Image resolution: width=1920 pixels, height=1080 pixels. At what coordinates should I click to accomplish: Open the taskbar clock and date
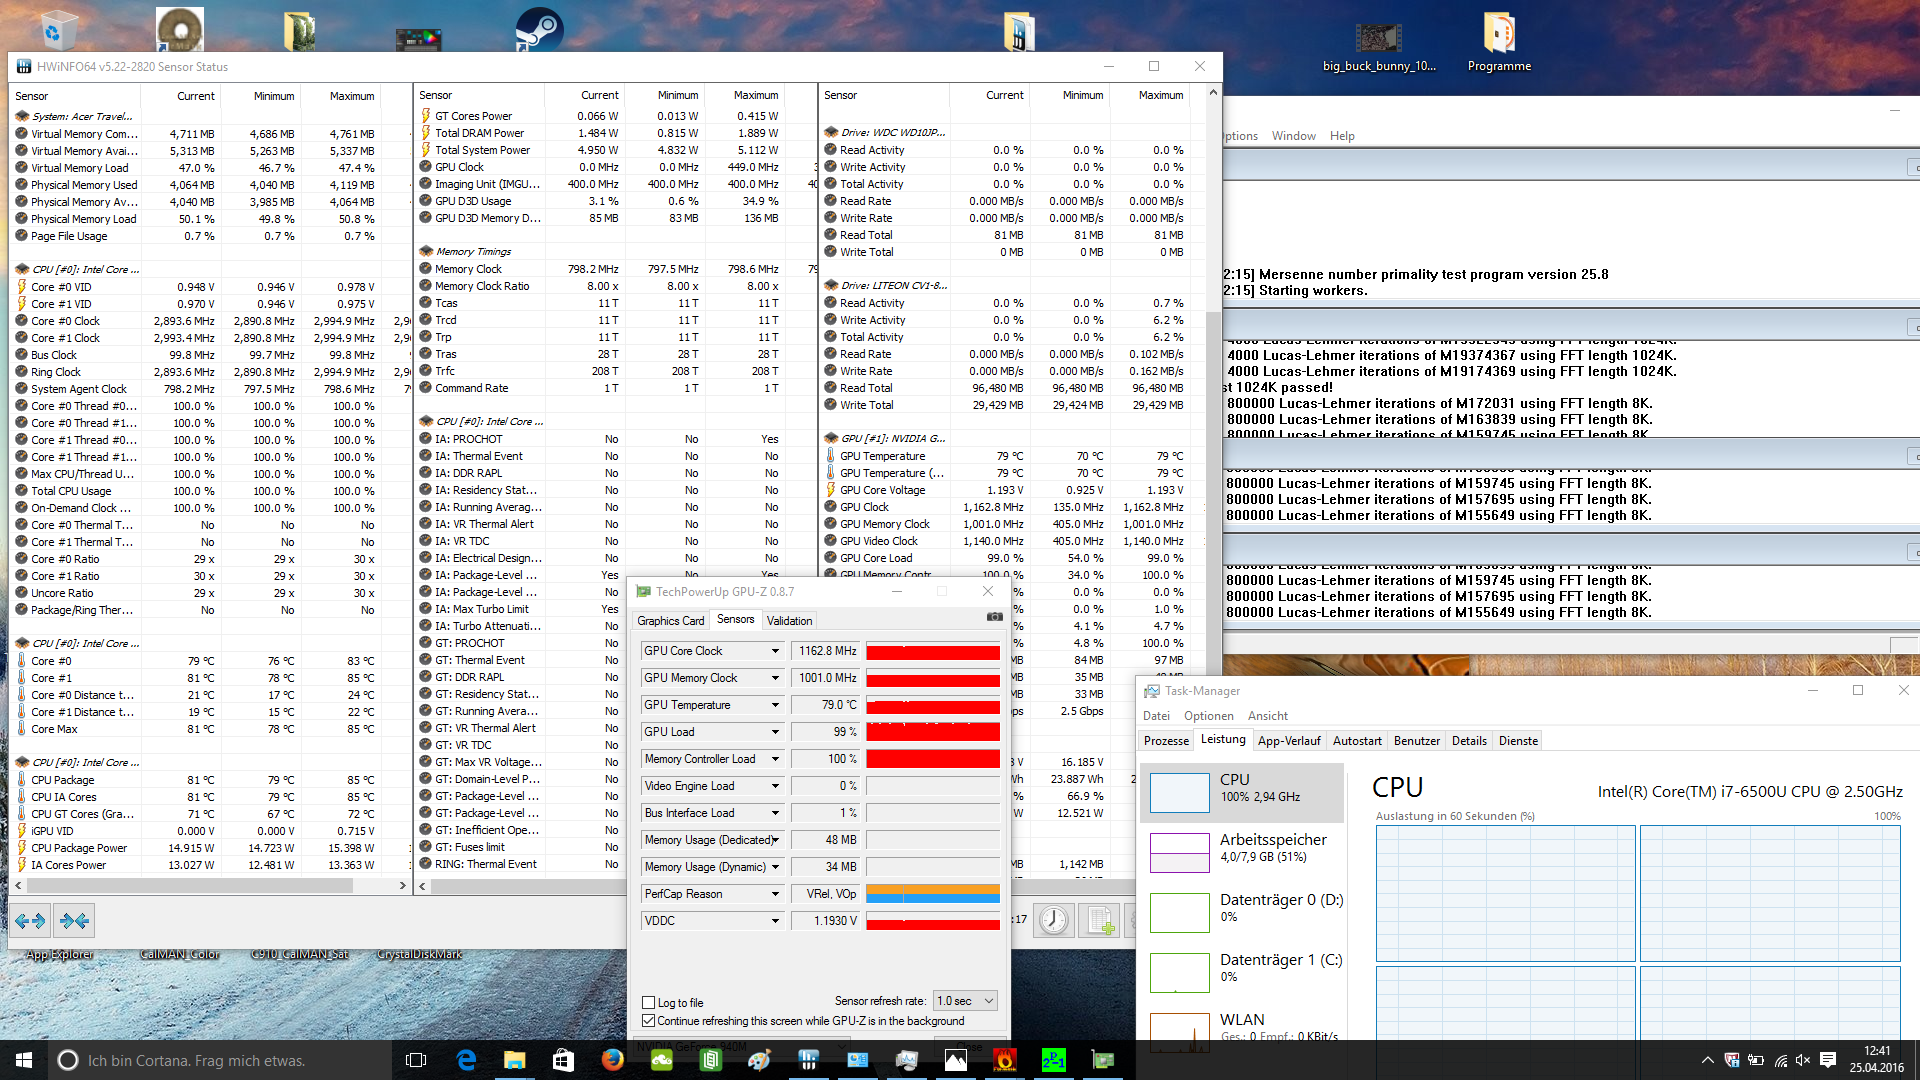[x=1876, y=1060]
